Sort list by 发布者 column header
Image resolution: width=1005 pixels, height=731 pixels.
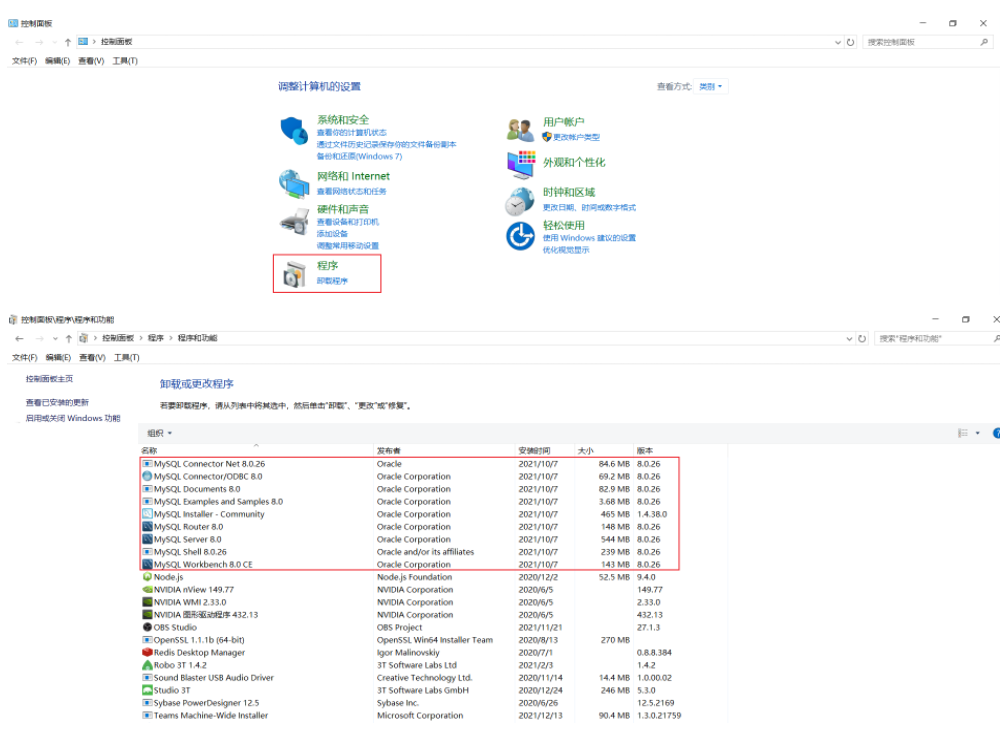(x=445, y=450)
